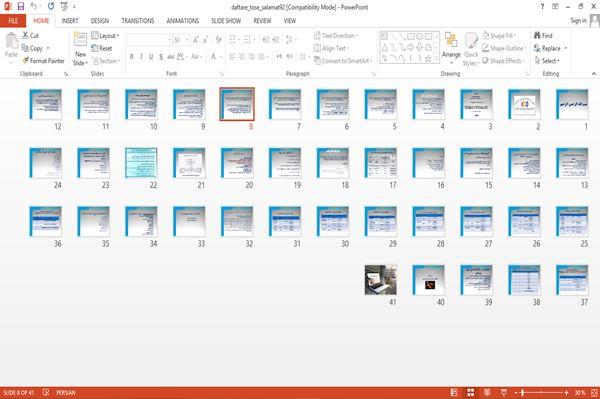Open the Arrange tool
The height and width of the screenshot is (399, 600).
click(451, 46)
